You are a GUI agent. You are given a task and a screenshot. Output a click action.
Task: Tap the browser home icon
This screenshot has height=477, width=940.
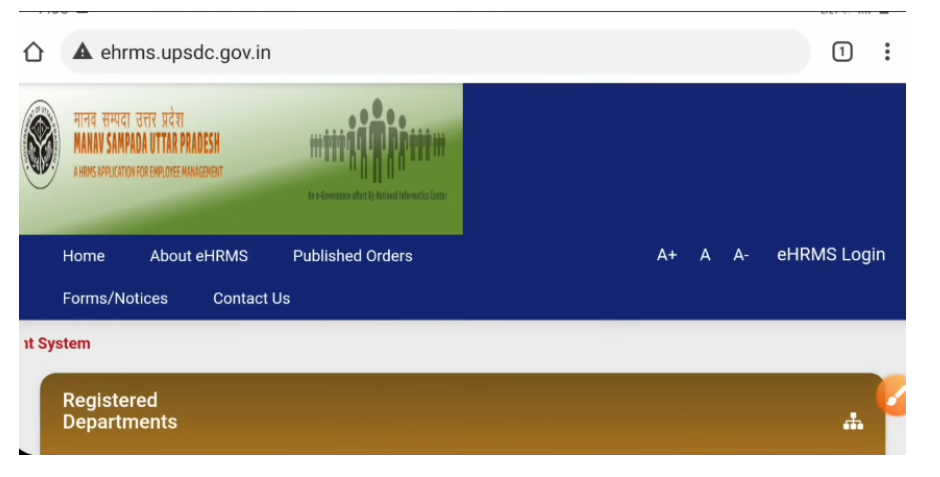[34, 52]
